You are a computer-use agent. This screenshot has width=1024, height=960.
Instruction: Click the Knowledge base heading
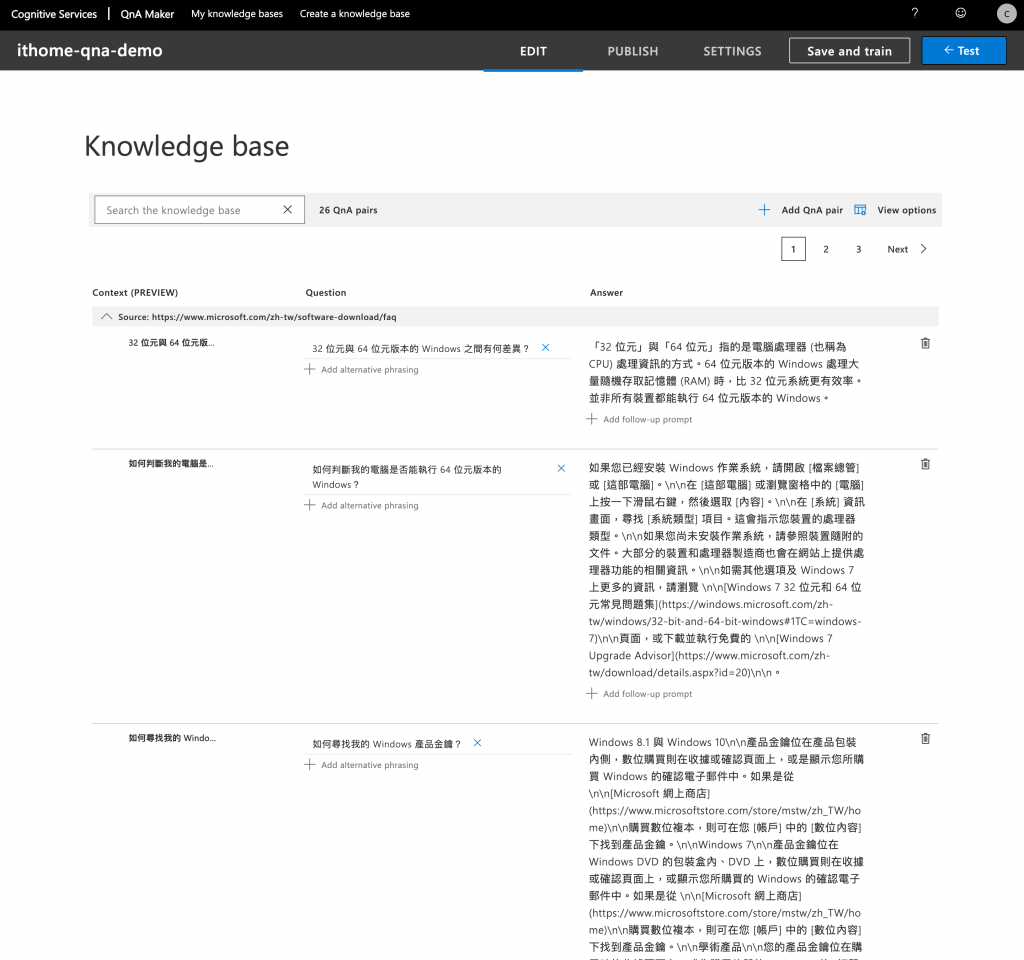pos(187,146)
